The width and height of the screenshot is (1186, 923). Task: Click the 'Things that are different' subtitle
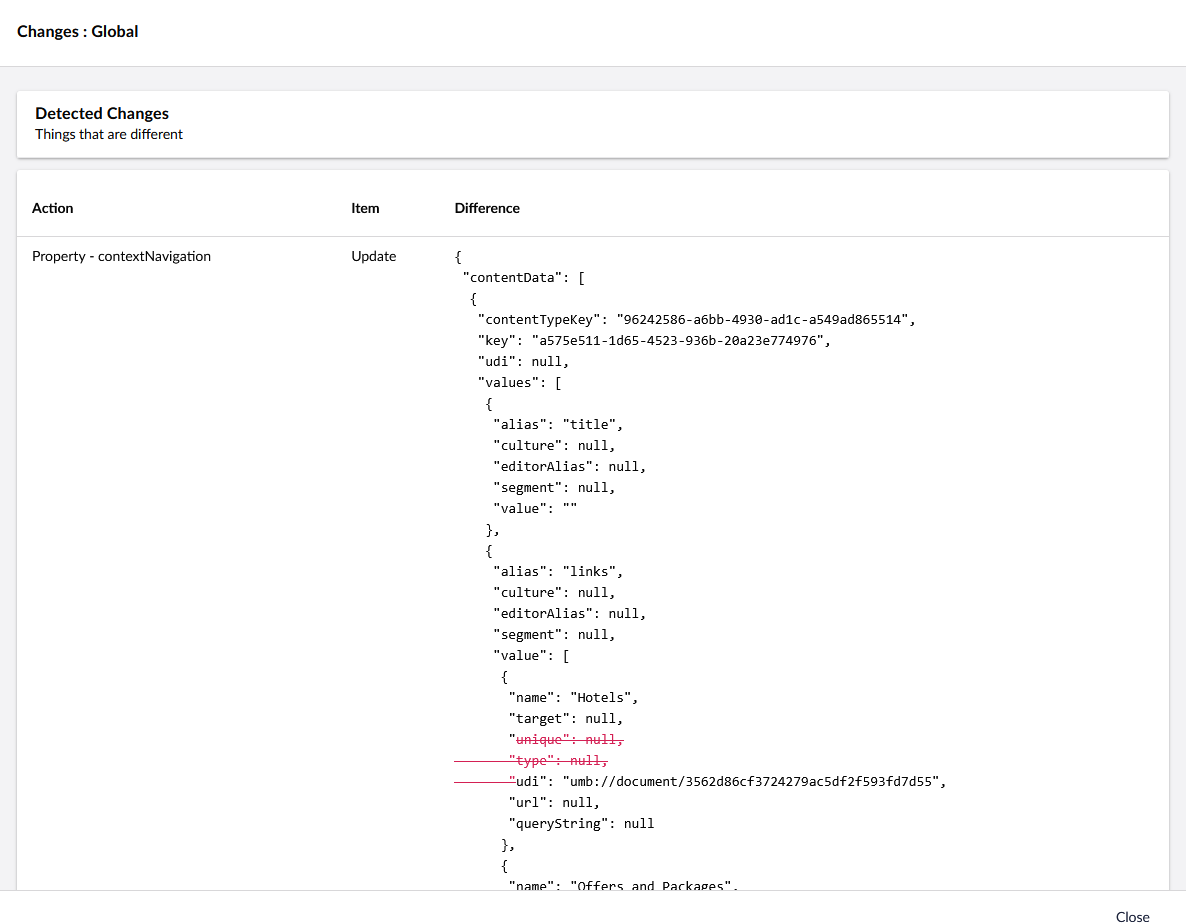click(109, 134)
